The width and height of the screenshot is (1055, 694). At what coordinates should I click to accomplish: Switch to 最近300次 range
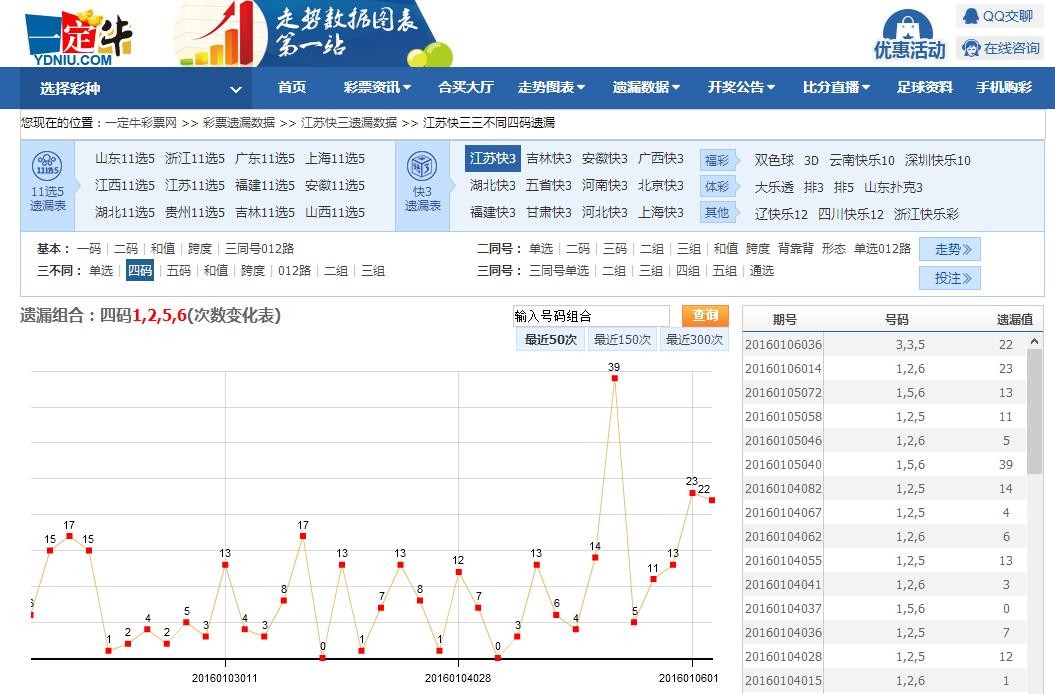coord(694,340)
